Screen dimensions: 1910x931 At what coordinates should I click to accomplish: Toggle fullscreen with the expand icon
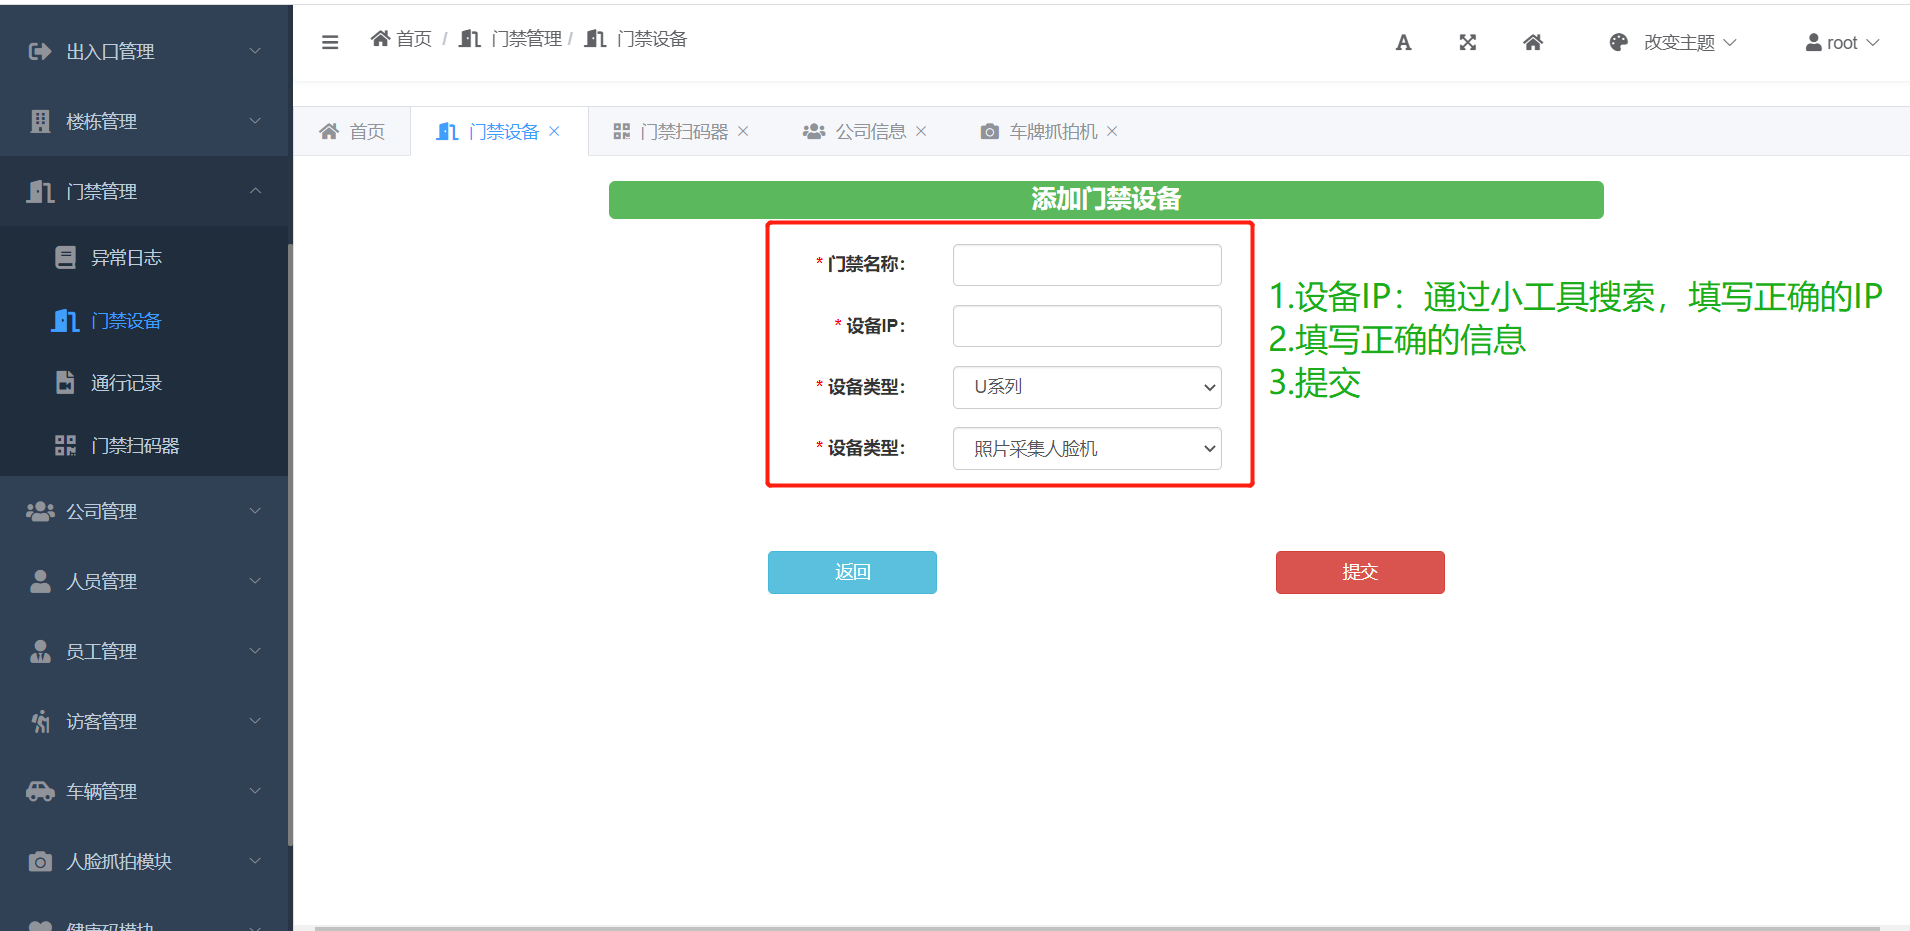1467,42
